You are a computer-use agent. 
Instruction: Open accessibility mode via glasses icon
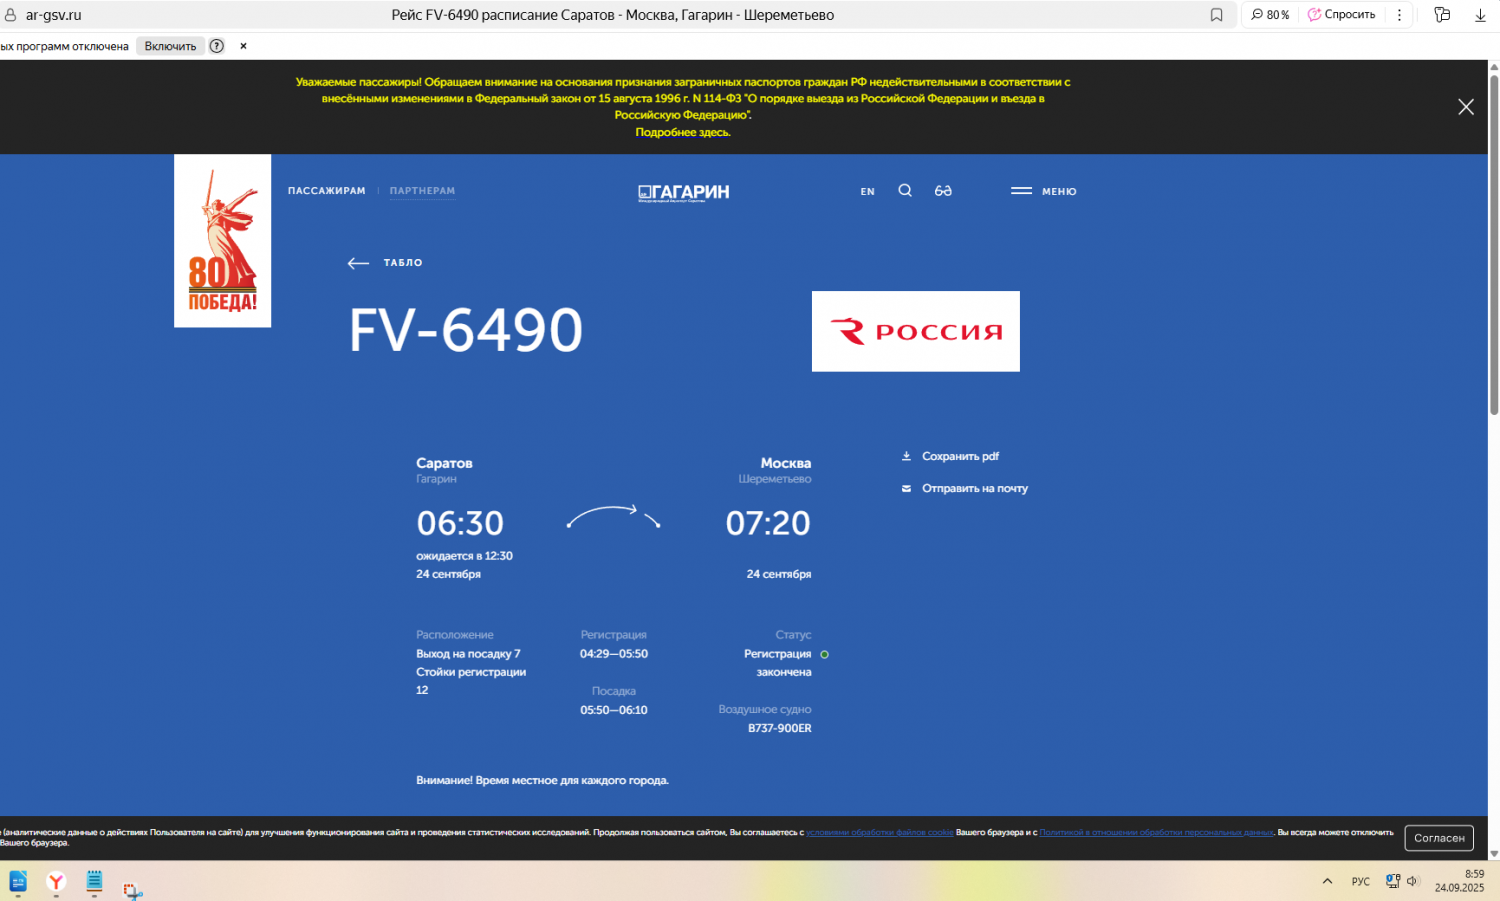[943, 191]
